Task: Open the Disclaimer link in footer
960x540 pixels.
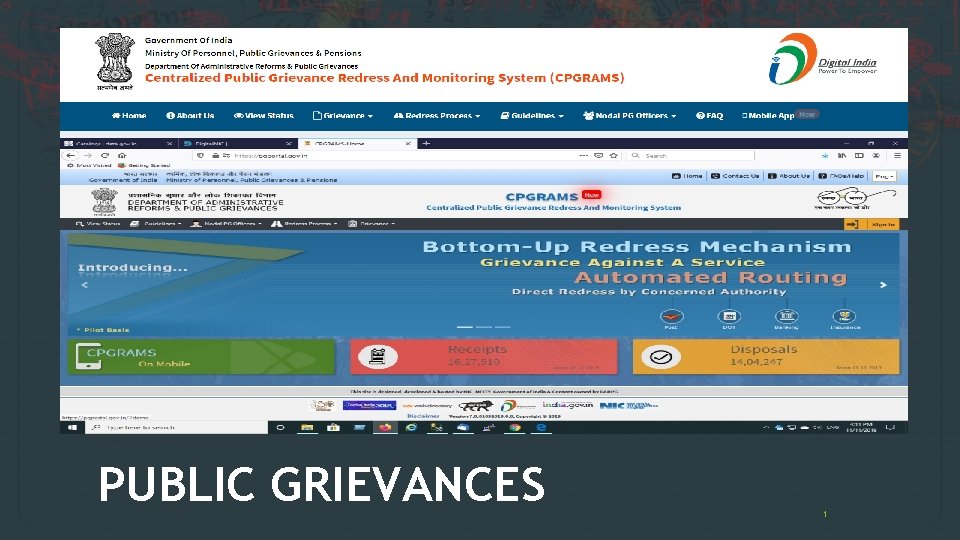Action: coord(423,416)
